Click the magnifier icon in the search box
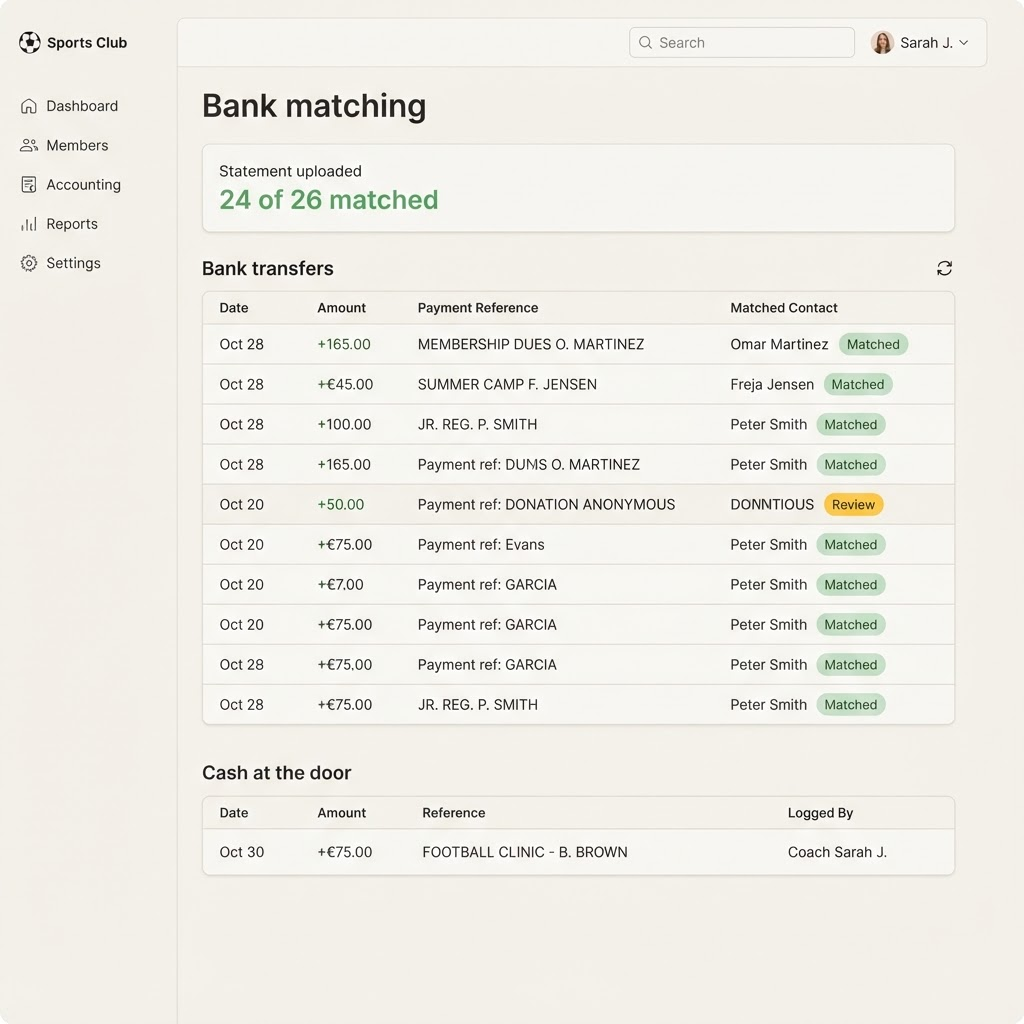 coord(645,42)
